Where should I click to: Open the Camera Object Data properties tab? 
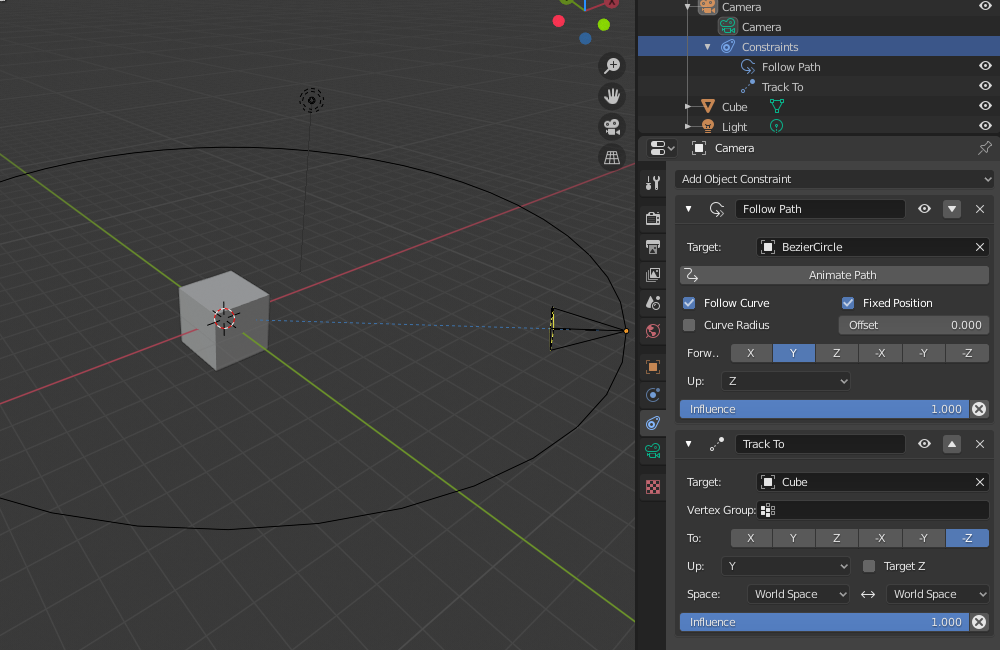[x=652, y=451]
